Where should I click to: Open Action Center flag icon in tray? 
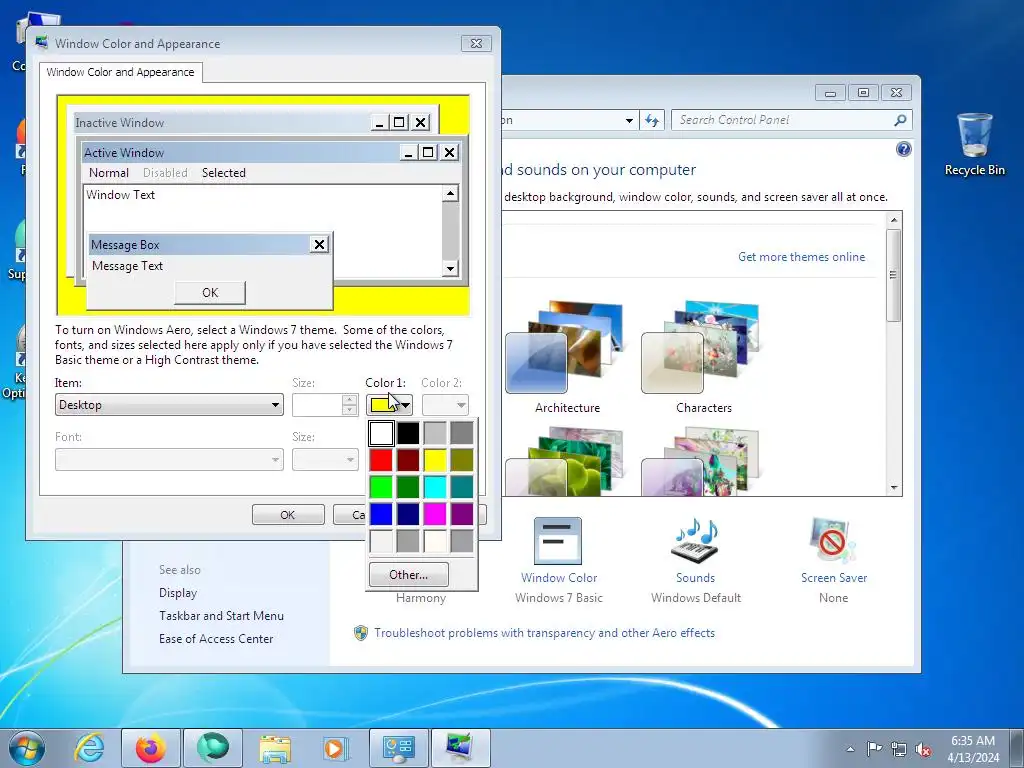tap(874, 748)
